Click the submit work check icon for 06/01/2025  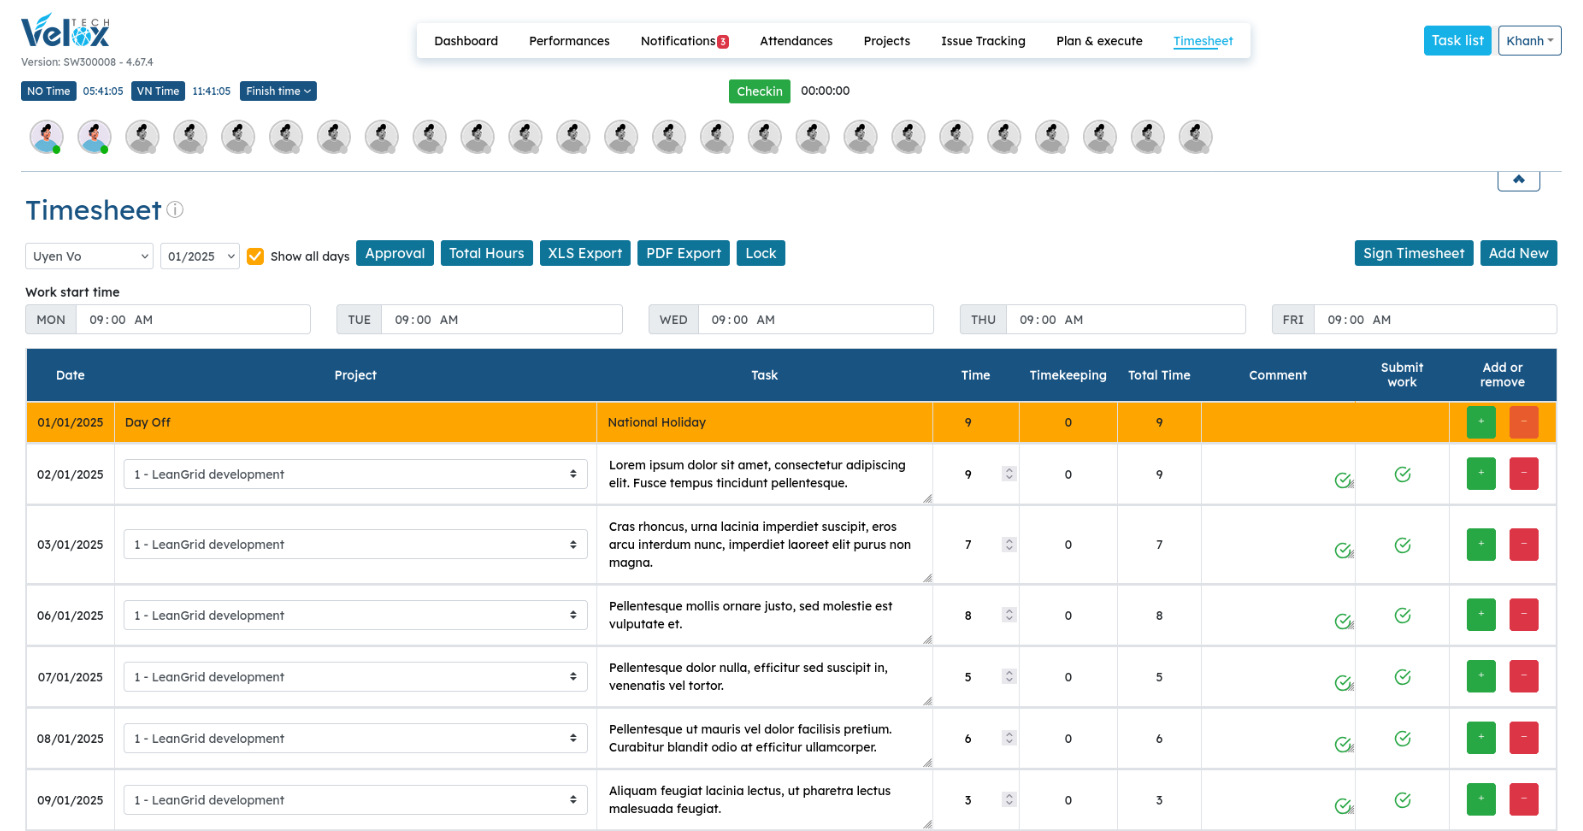[x=1402, y=615]
